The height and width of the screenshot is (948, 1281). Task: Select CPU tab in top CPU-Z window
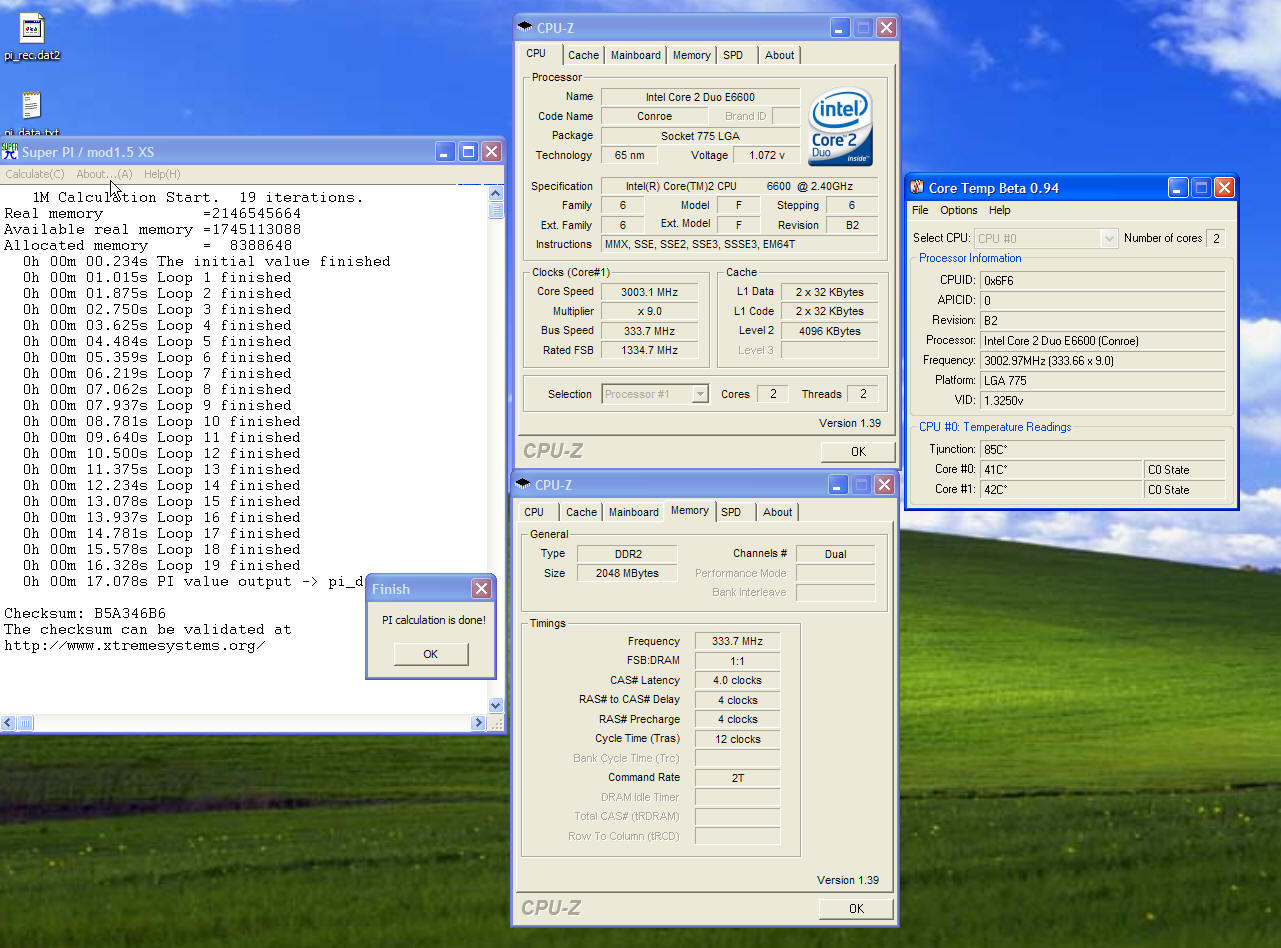coord(537,54)
